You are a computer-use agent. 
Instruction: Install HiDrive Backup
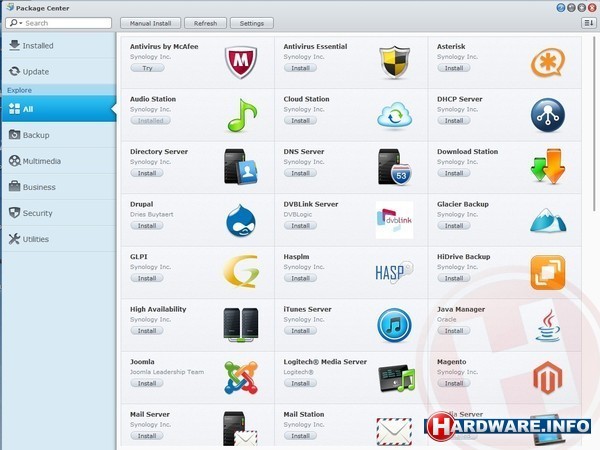point(454,278)
